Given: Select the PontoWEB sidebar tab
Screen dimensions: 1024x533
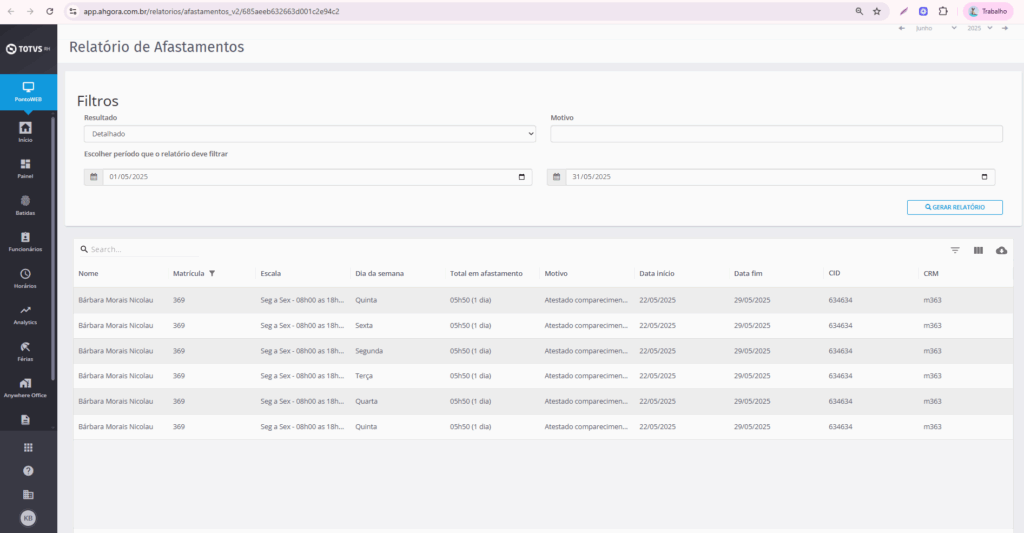Looking at the screenshot, I should (28, 91).
